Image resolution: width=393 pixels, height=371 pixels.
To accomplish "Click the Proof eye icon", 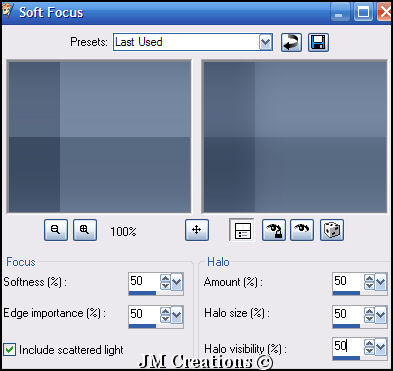I will pos(302,230).
